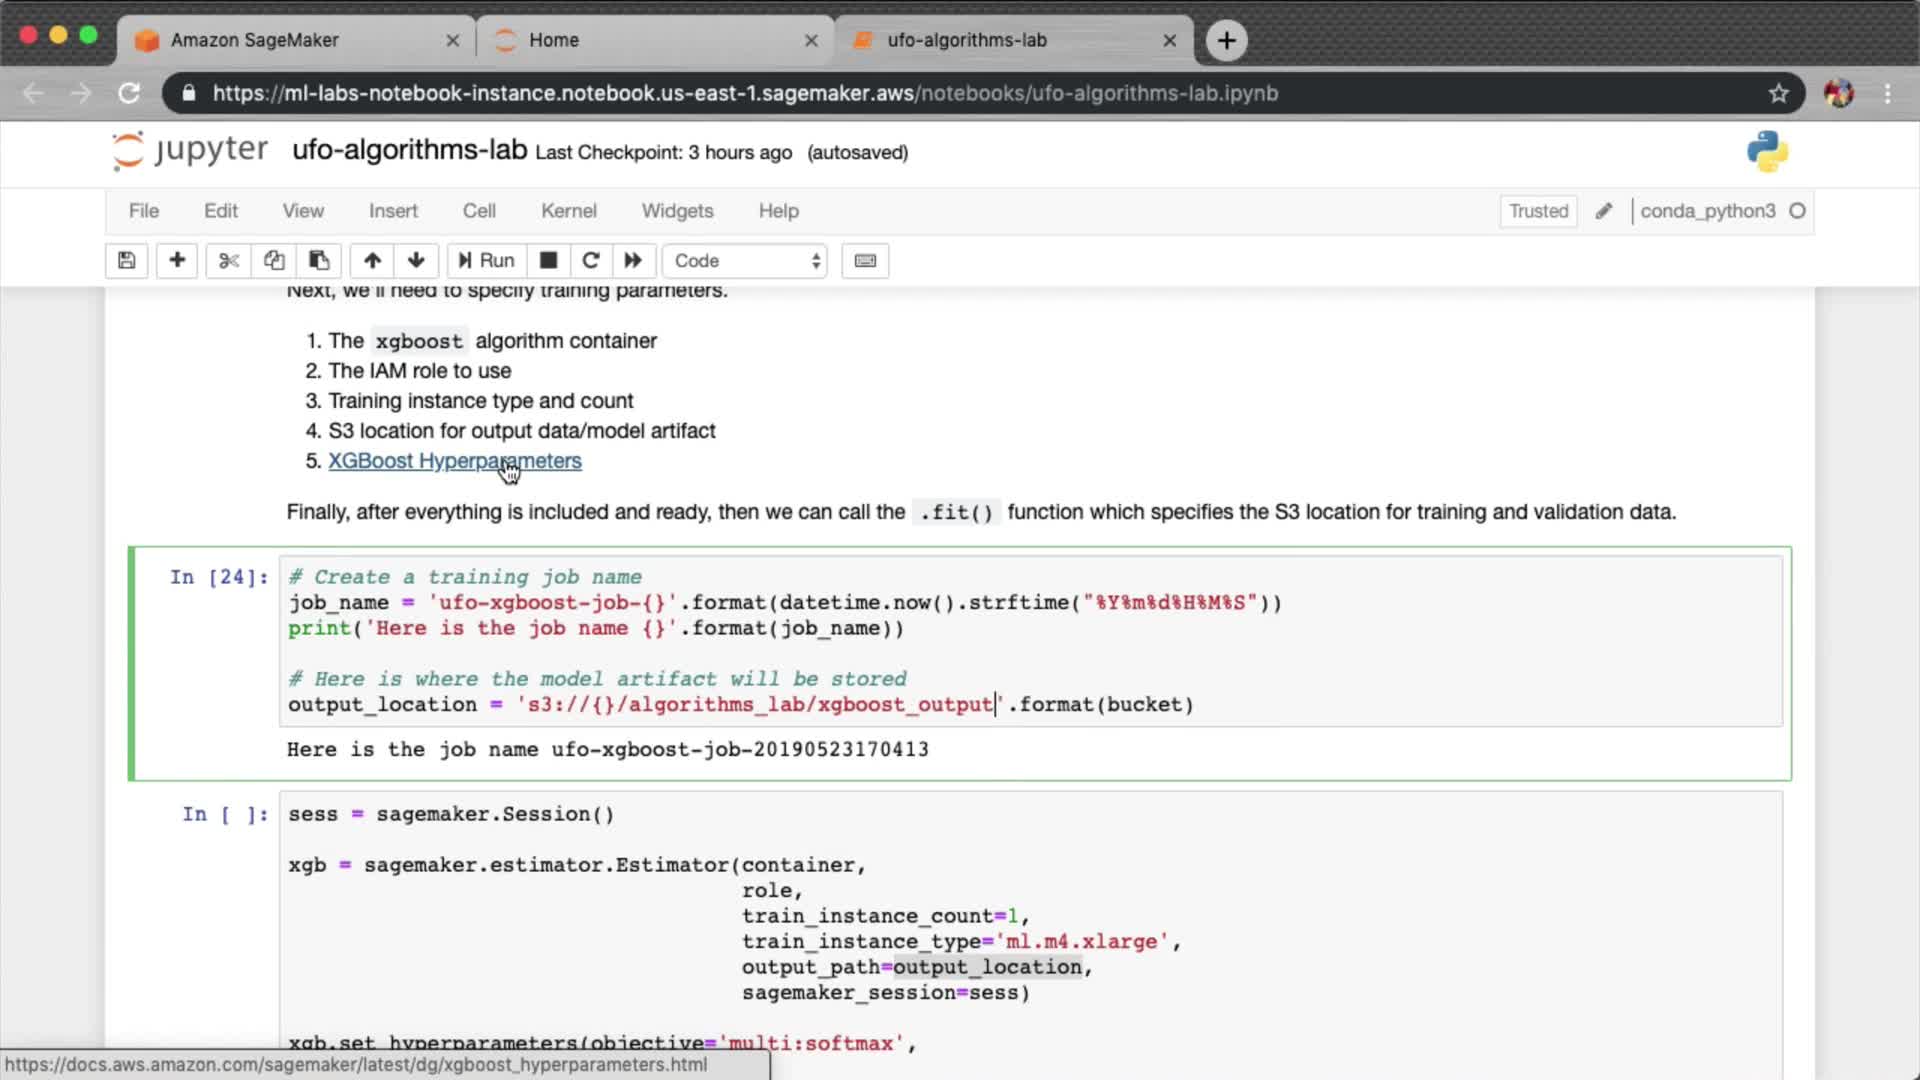Copy selected cells icon
The image size is (1920, 1080).
[274, 261]
